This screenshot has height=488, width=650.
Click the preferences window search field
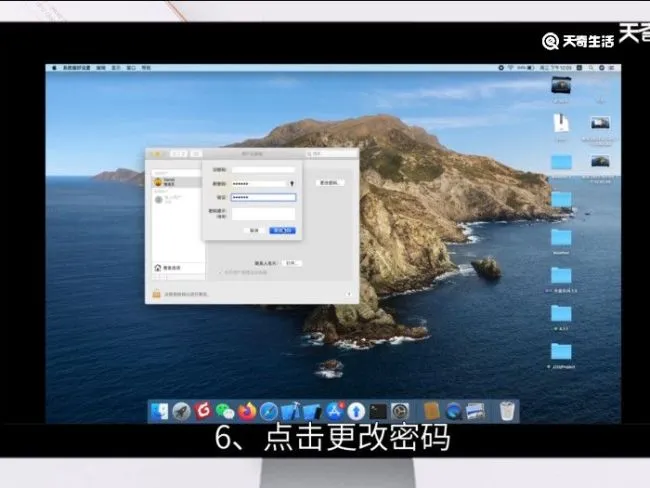point(331,154)
